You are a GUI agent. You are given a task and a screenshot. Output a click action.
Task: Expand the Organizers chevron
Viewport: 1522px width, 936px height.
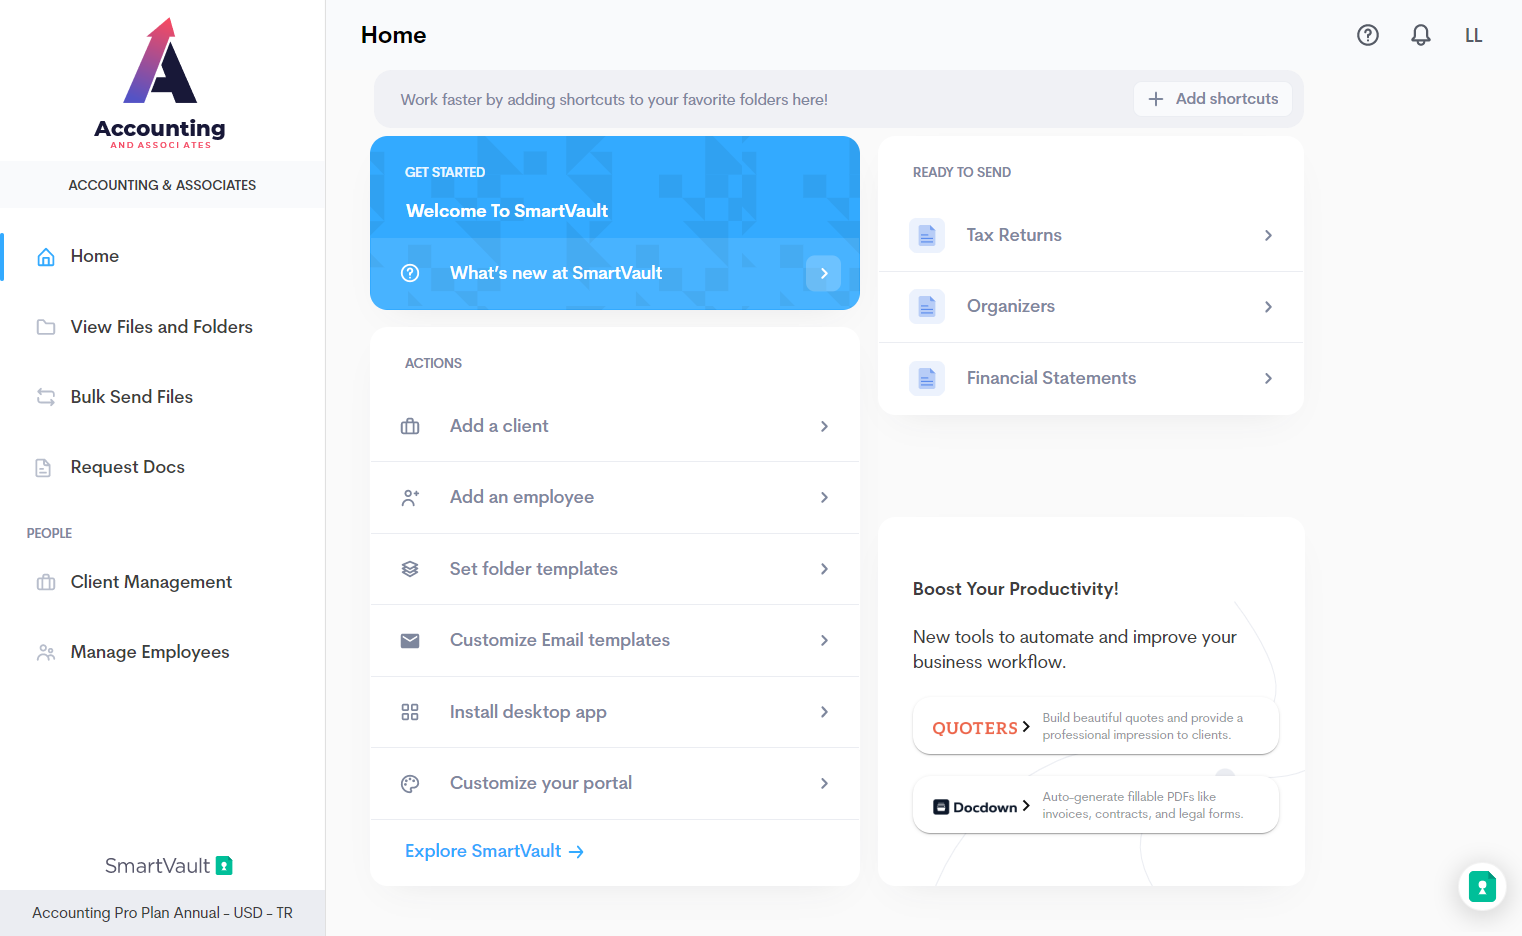coord(1267,306)
